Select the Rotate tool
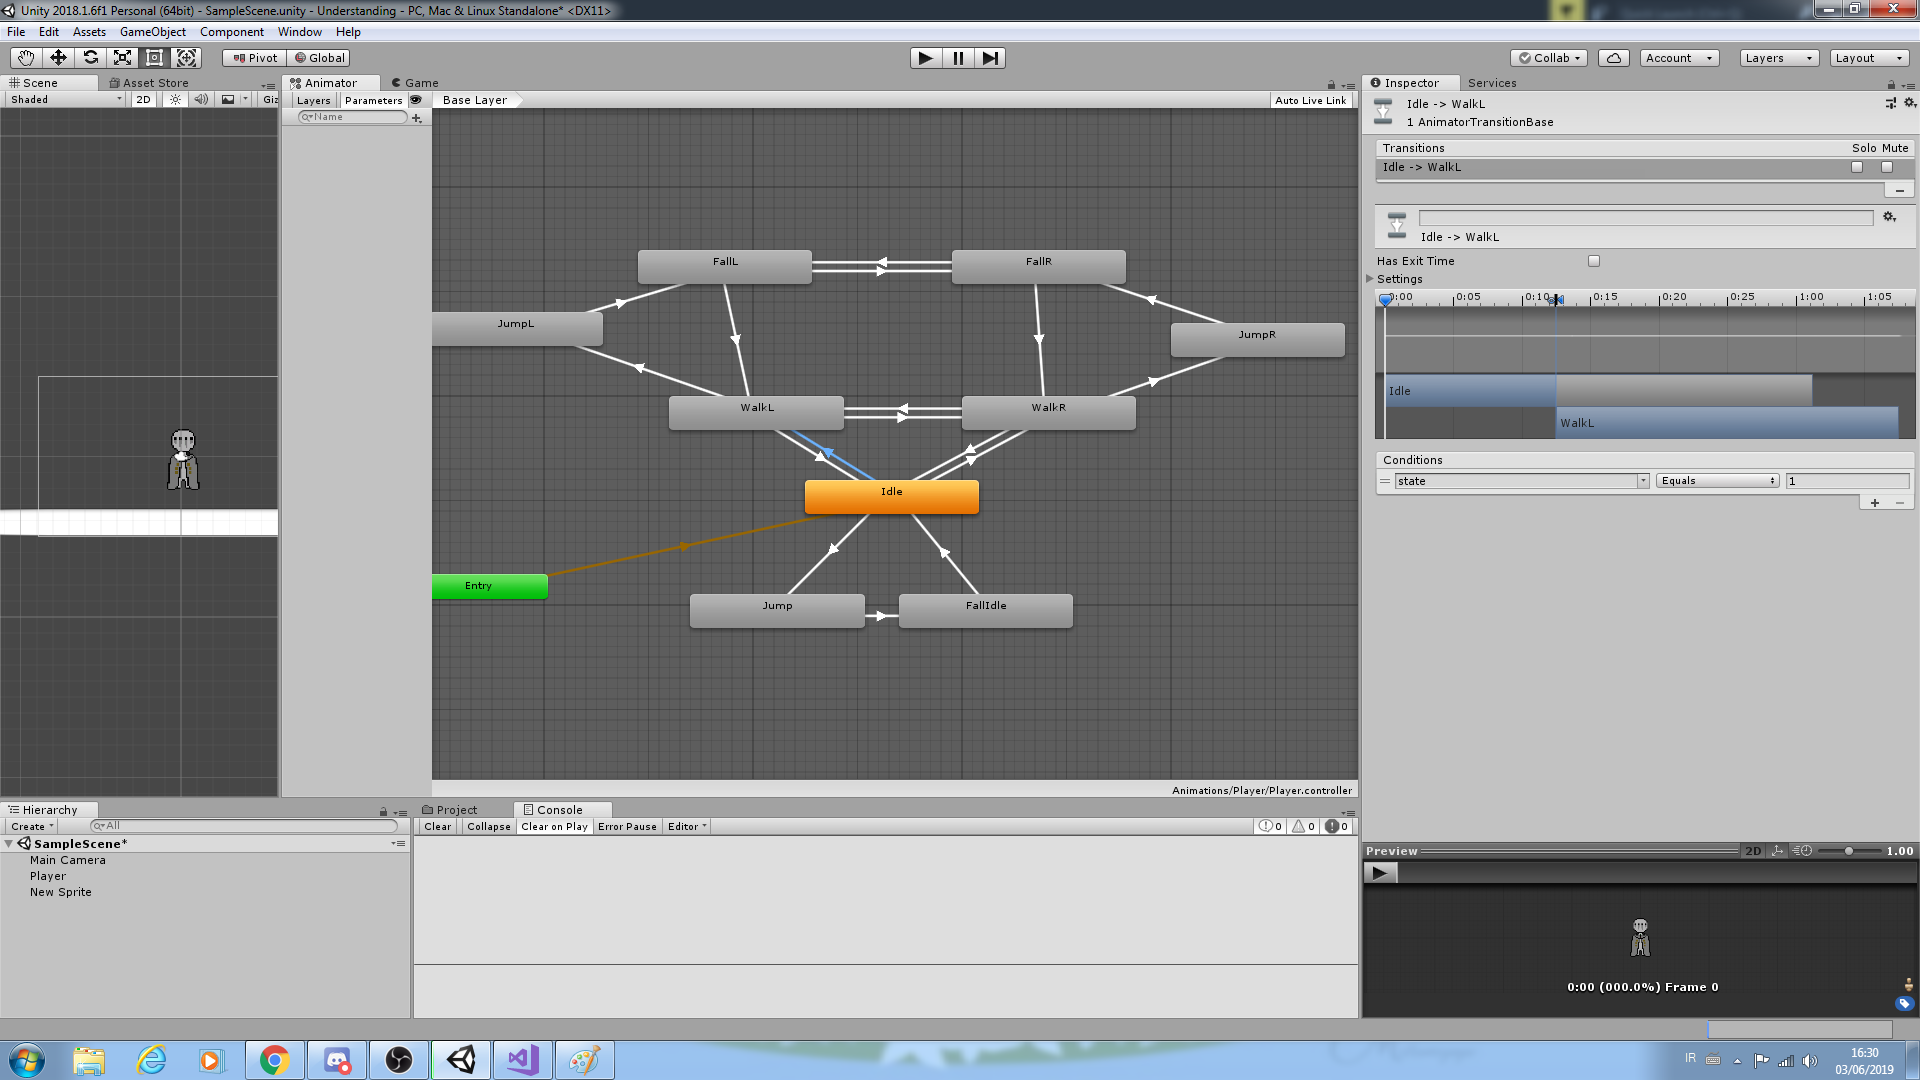Image resolution: width=1920 pixels, height=1080 pixels. click(x=90, y=58)
